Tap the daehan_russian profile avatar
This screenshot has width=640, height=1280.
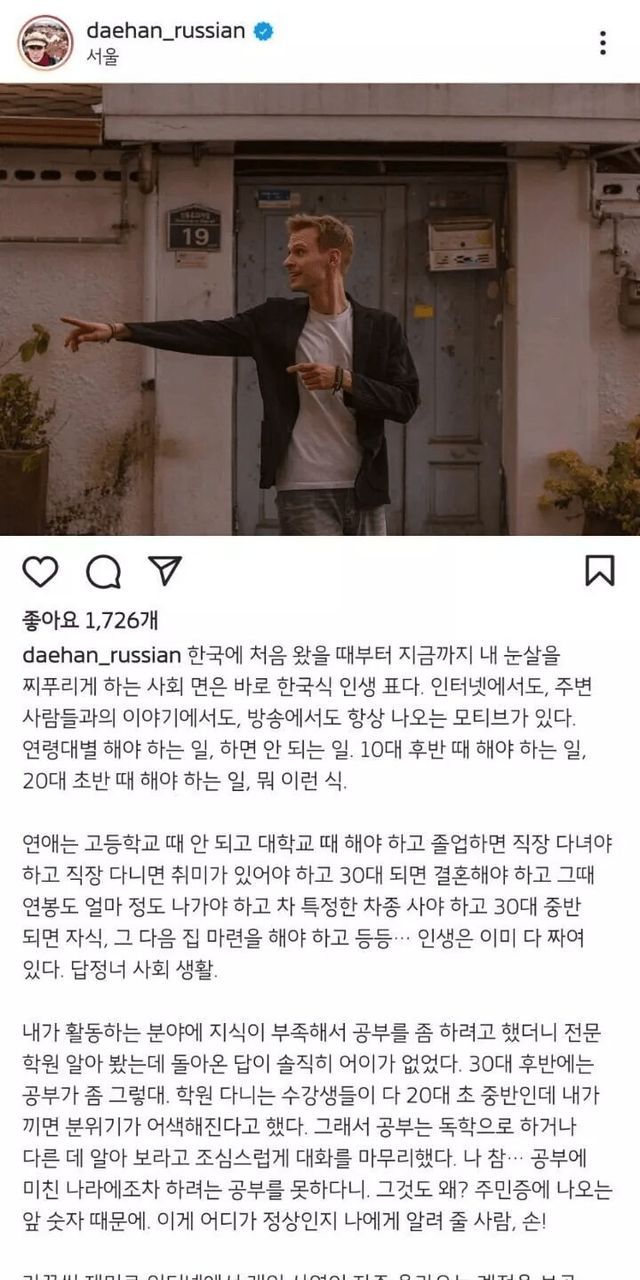point(45,43)
